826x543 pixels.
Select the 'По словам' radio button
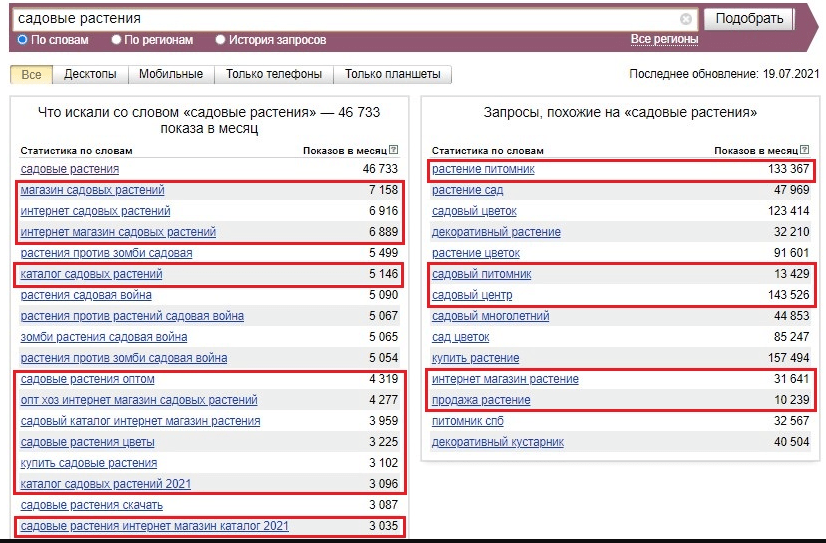coord(22,40)
